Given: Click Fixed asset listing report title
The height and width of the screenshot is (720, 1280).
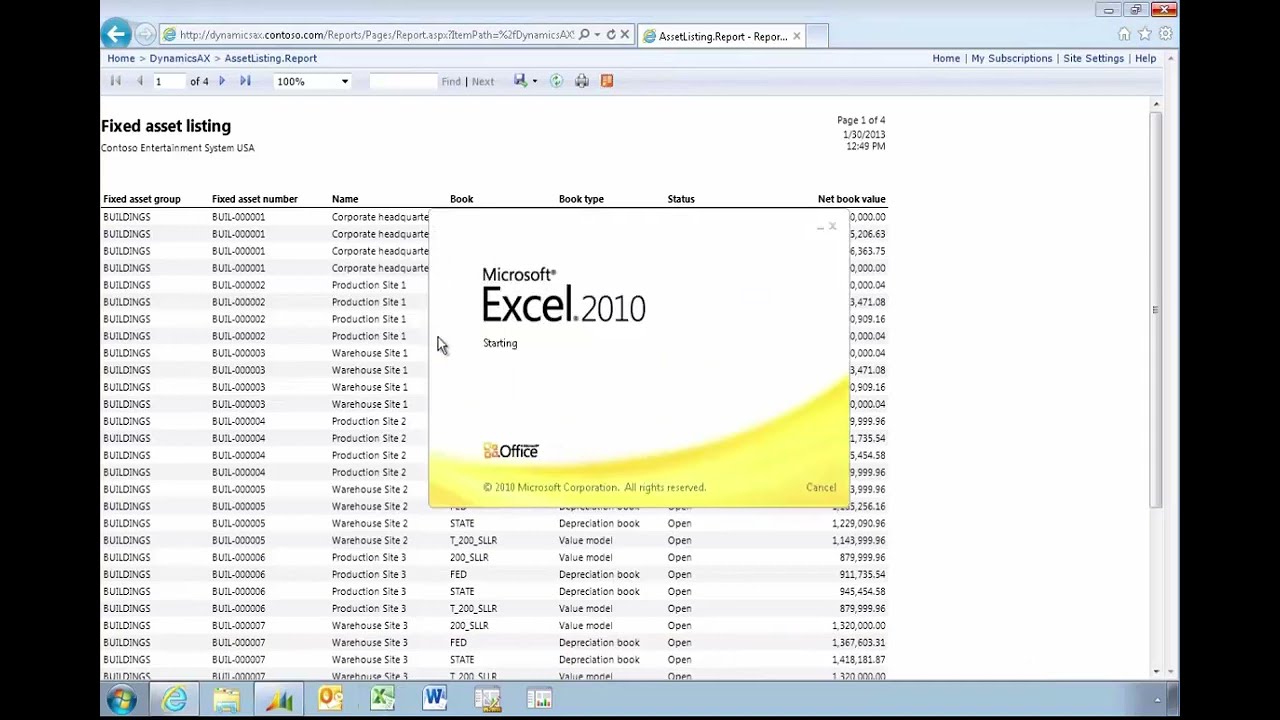Looking at the screenshot, I should pyautogui.click(x=166, y=126).
